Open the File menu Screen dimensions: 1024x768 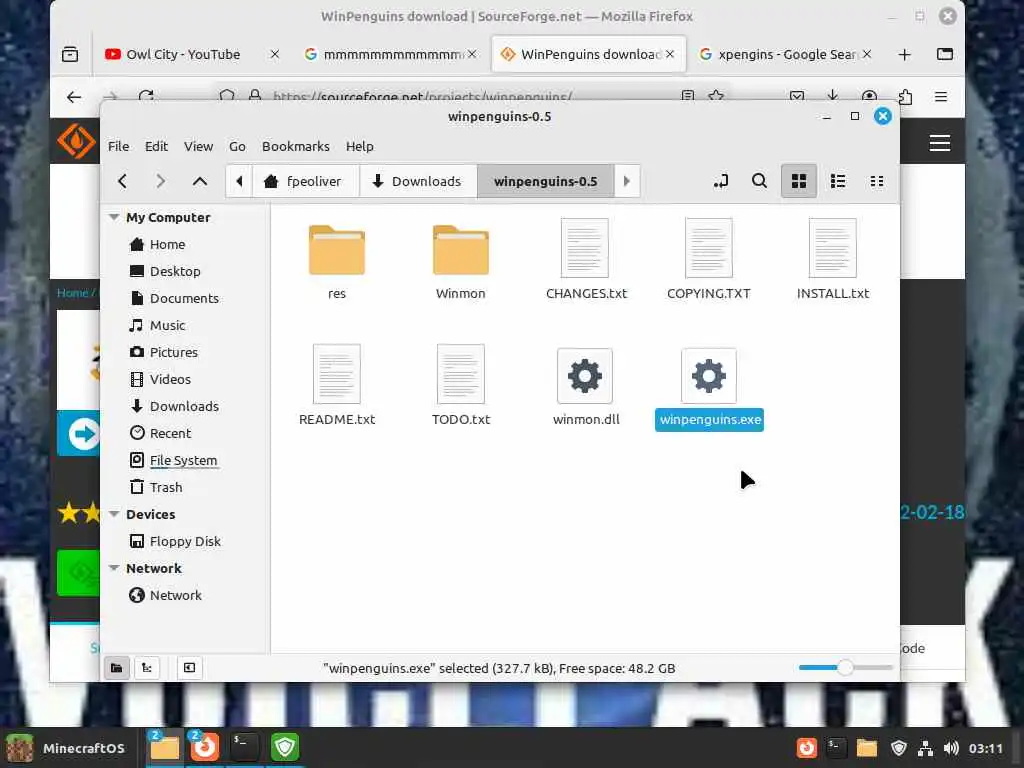pyautogui.click(x=118, y=146)
